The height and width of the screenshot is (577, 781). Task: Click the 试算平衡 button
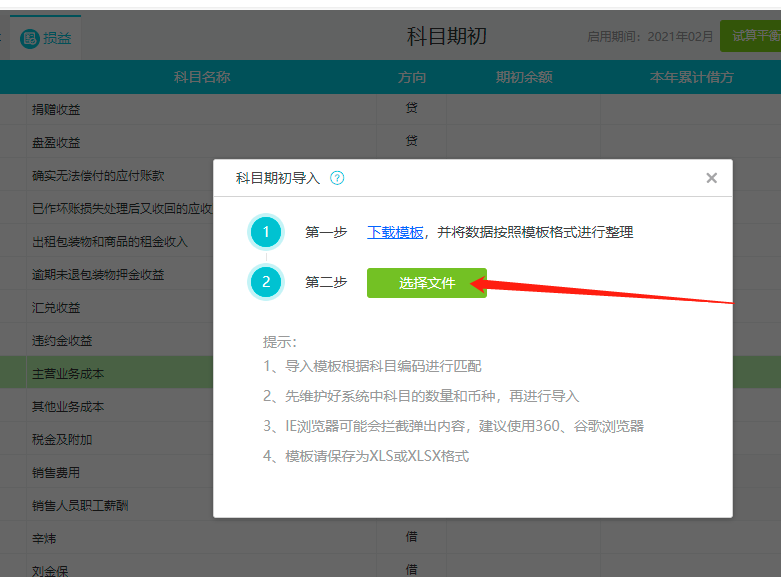coord(750,36)
